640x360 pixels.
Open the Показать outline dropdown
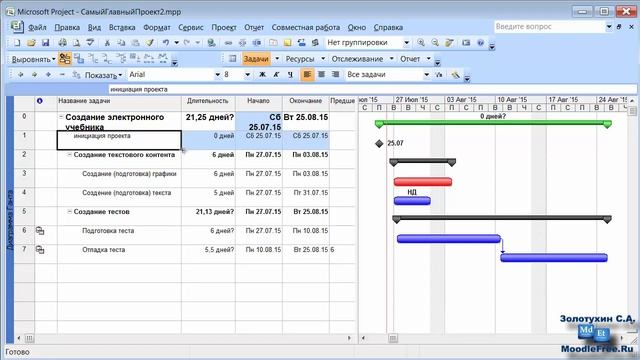coord(103,75)
